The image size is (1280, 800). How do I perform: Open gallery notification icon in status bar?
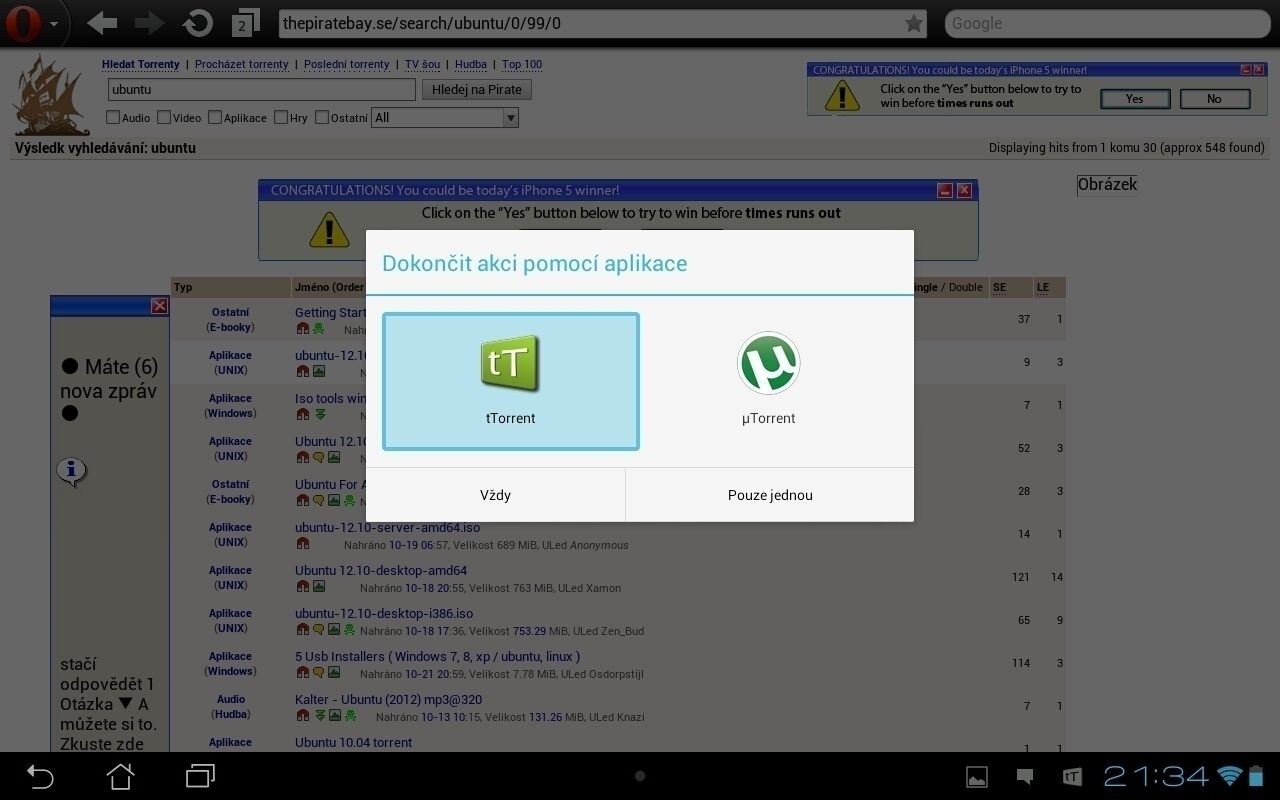[x=977, y=776]
